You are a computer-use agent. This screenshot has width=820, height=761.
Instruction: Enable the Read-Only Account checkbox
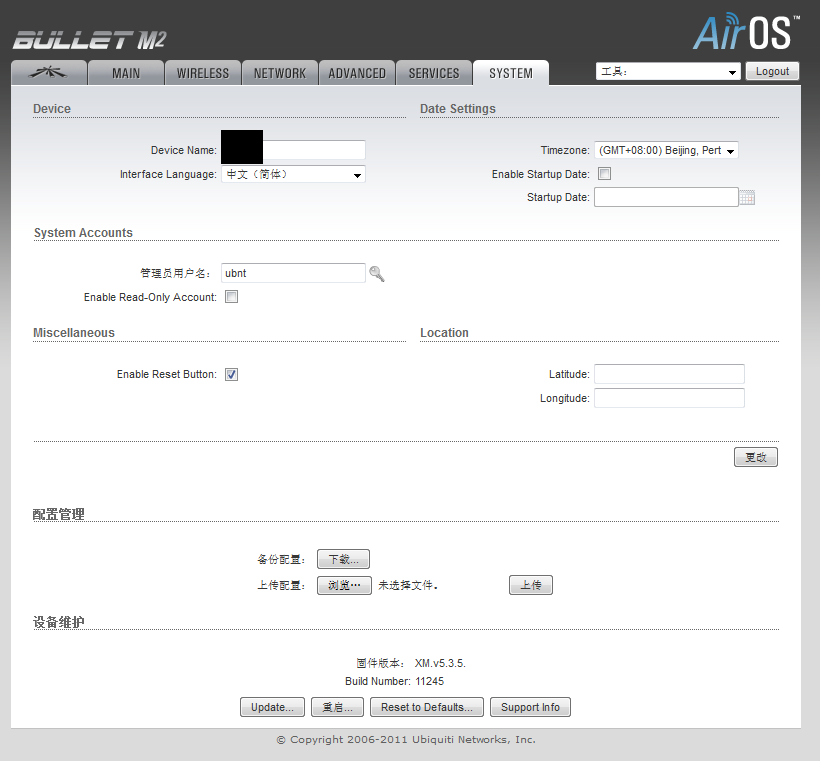[x=232, y=297]
